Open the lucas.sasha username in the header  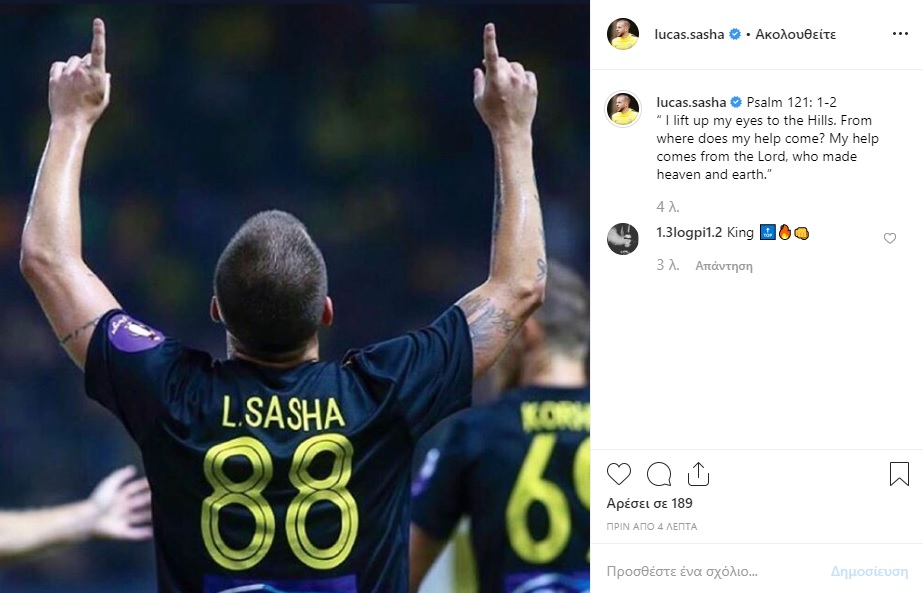689,34
